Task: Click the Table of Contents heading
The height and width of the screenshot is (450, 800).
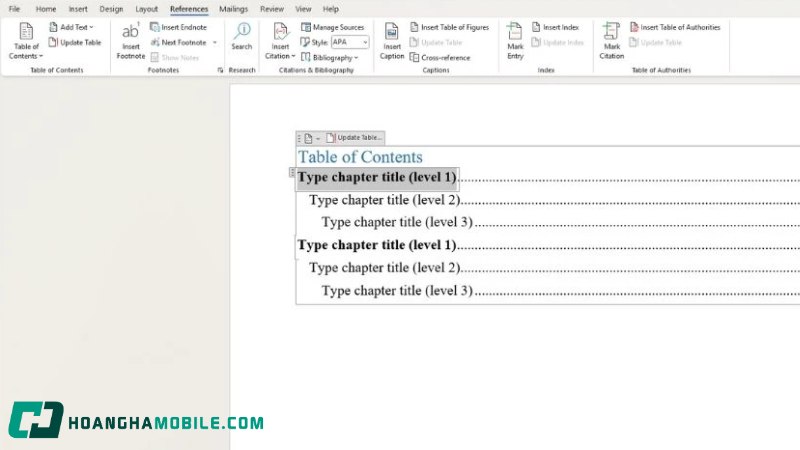Action: 360,157
